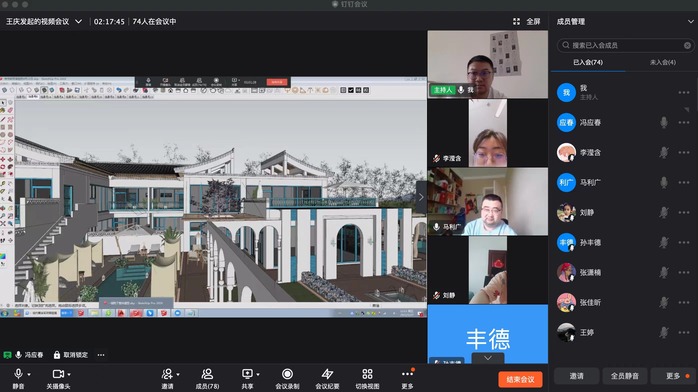Collapse the member management panel chevron
Image resolution: width=698 pixels, height=392 pixels.
point(690,21)
